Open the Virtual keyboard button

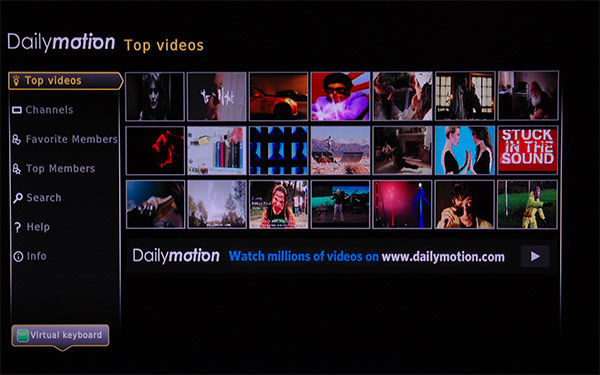point(60,336)
